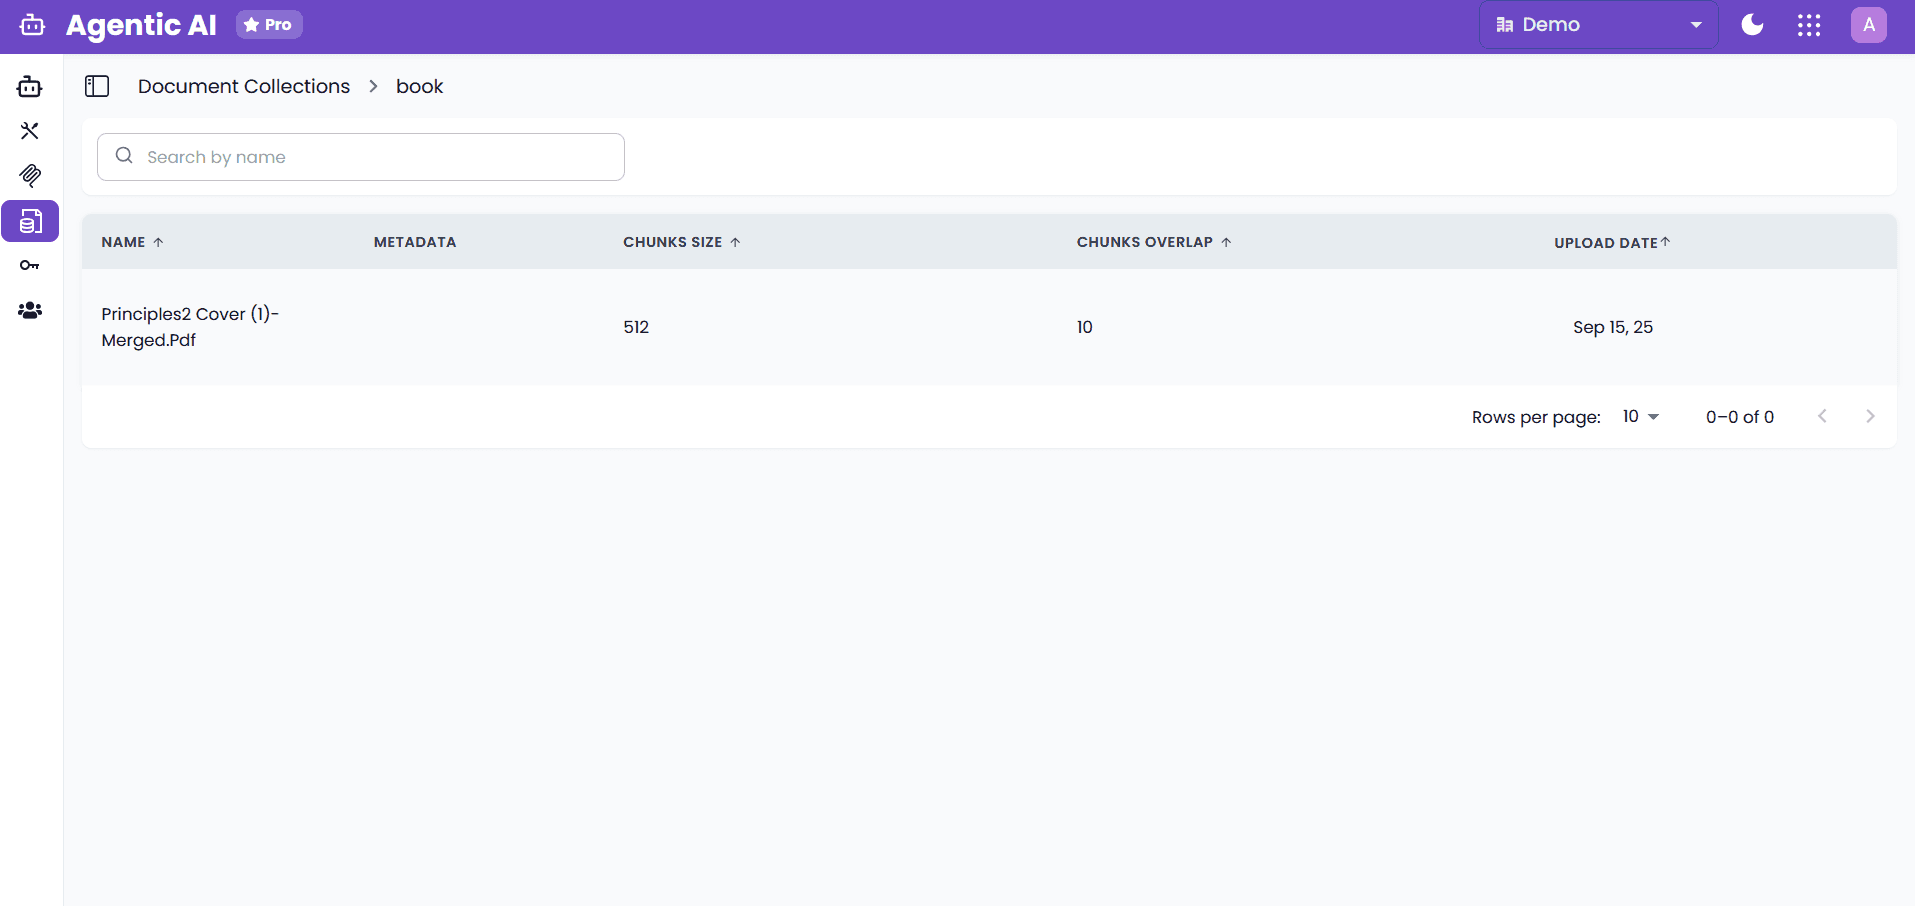Click the user avatar A
Image resolution: width=1915 pixels, height=906 pixels.
[x=1868, y=25]
